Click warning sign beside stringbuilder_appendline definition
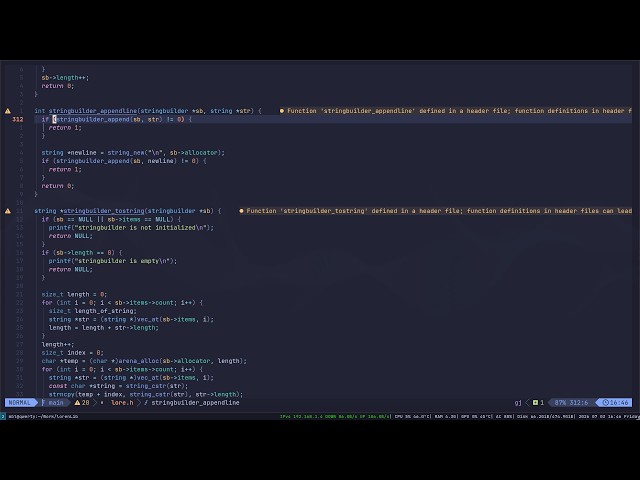This screenshot has width=640, height=480. coord(8,111)
